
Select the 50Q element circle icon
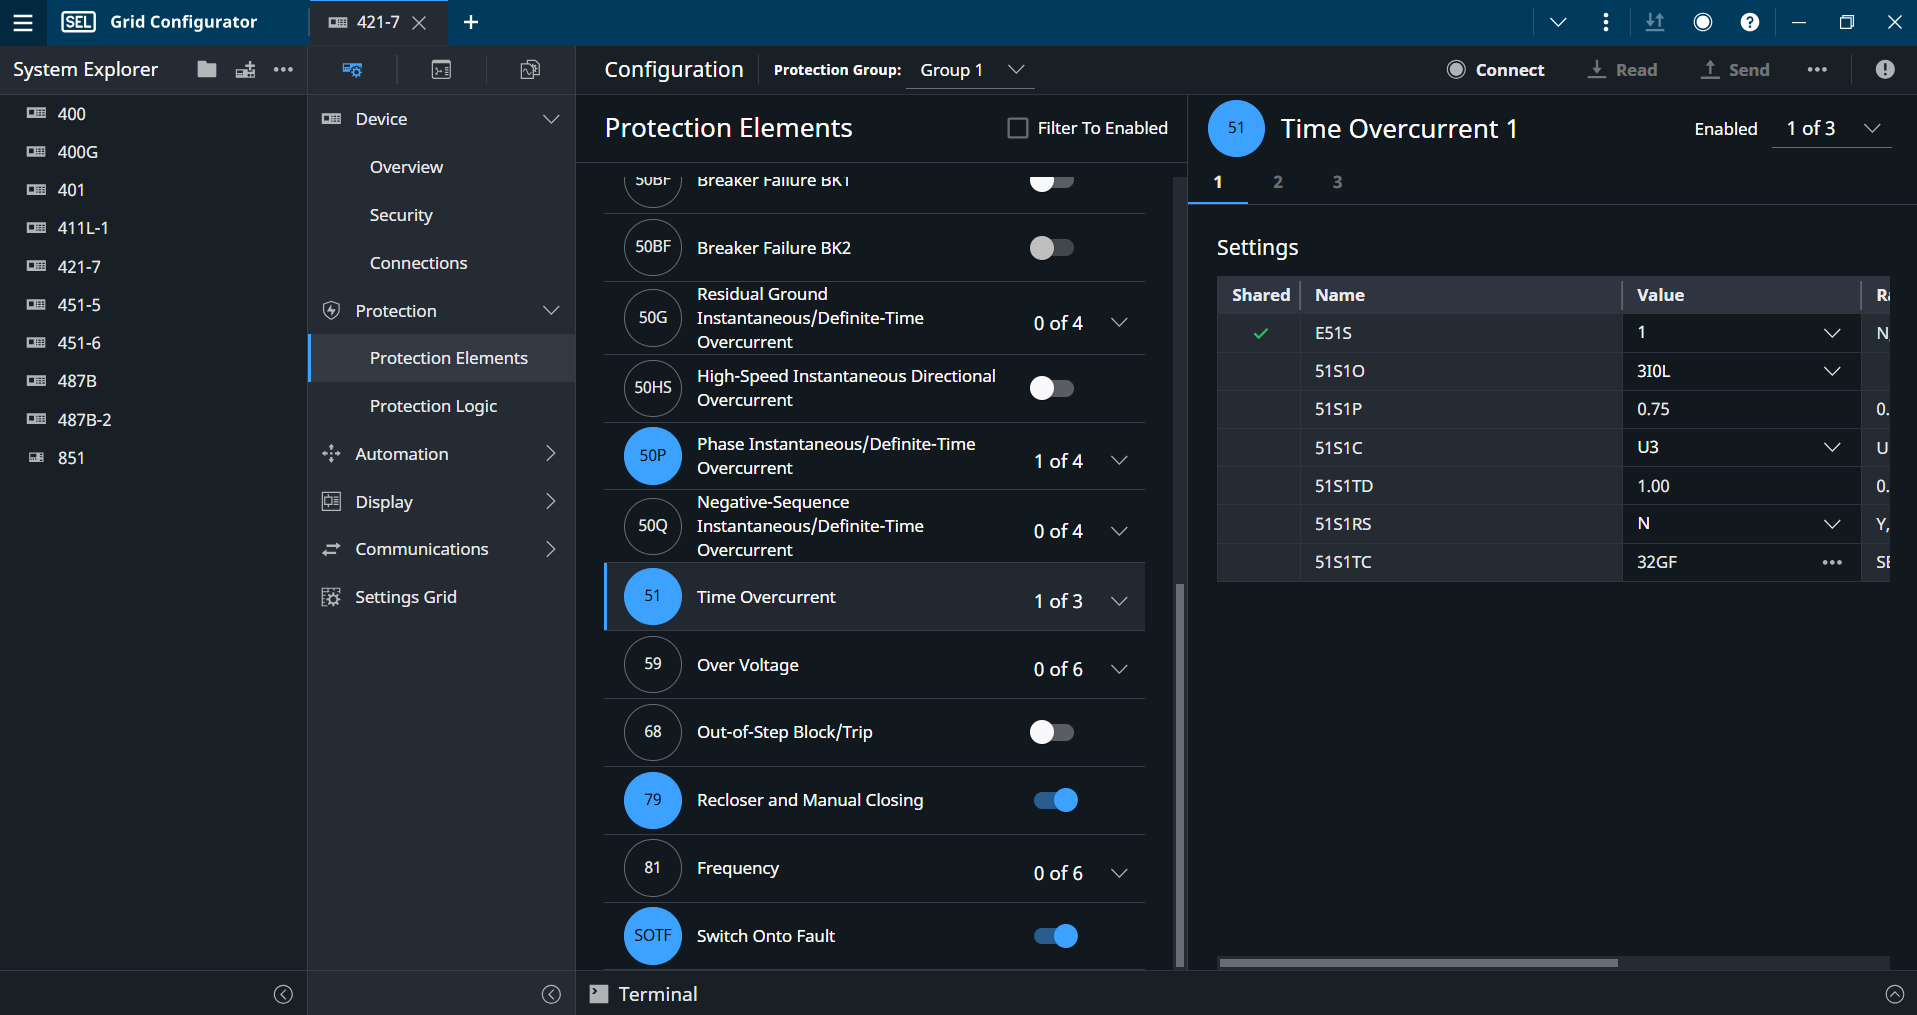point(653,526)
